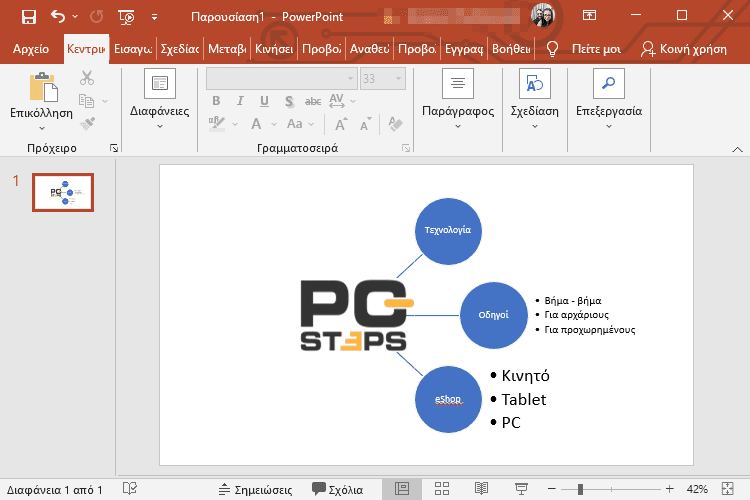This screenshot has width=750, height=500.
Task: Click the text highlight color icon
Action: (x=217, y=124)
